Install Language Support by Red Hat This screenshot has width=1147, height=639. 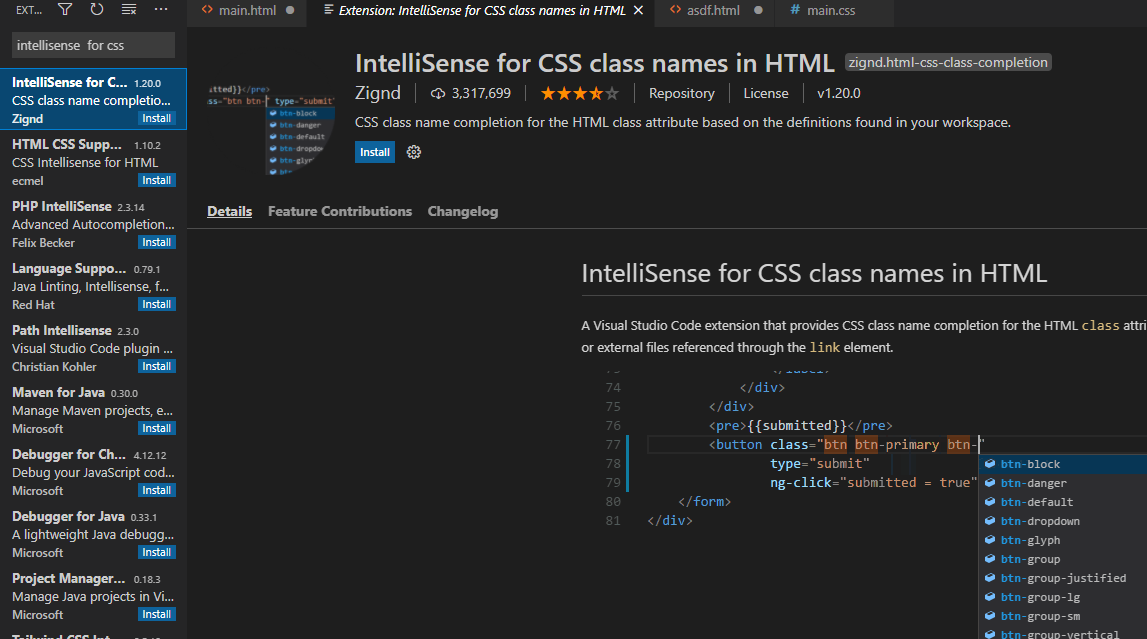point(157,305)
